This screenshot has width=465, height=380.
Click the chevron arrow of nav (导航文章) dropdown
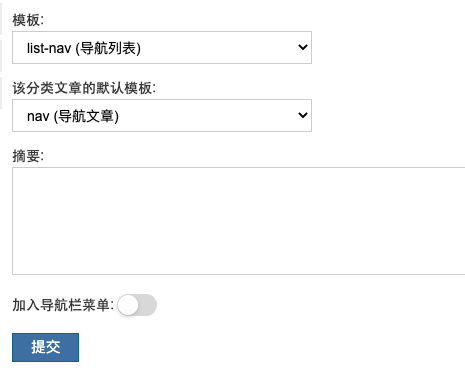coord(303,115)
